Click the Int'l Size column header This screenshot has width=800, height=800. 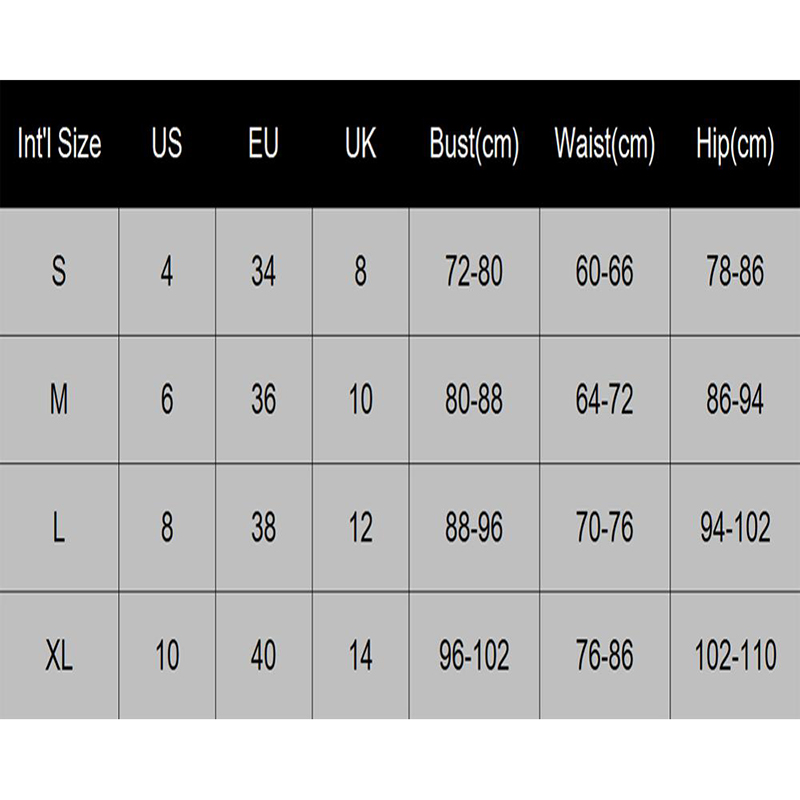(x=59, y=145)
